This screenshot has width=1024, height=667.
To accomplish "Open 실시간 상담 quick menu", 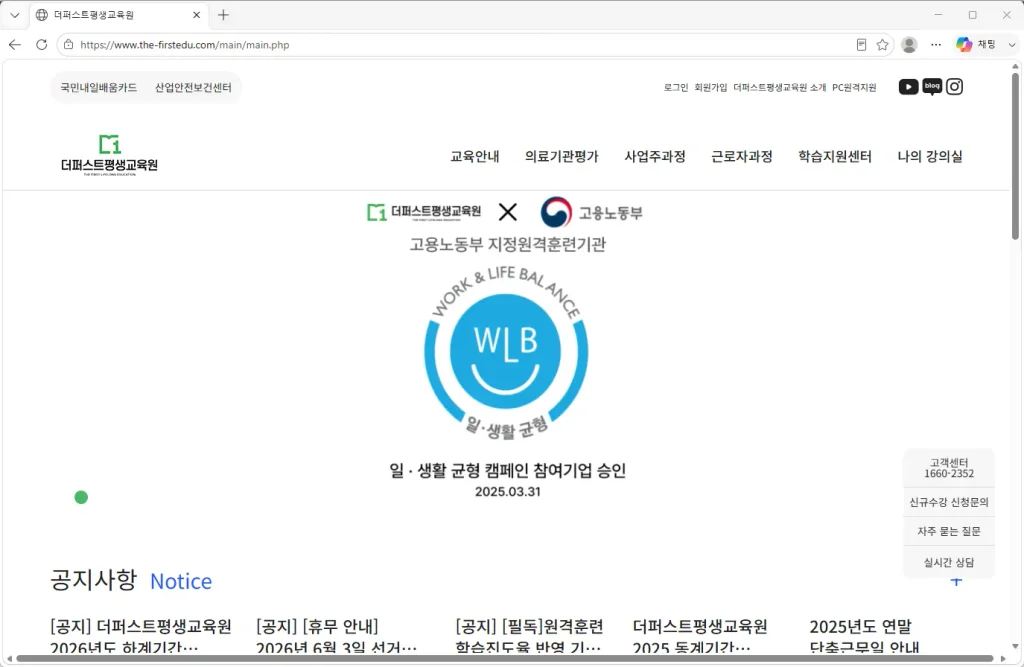I will point(949,562).
